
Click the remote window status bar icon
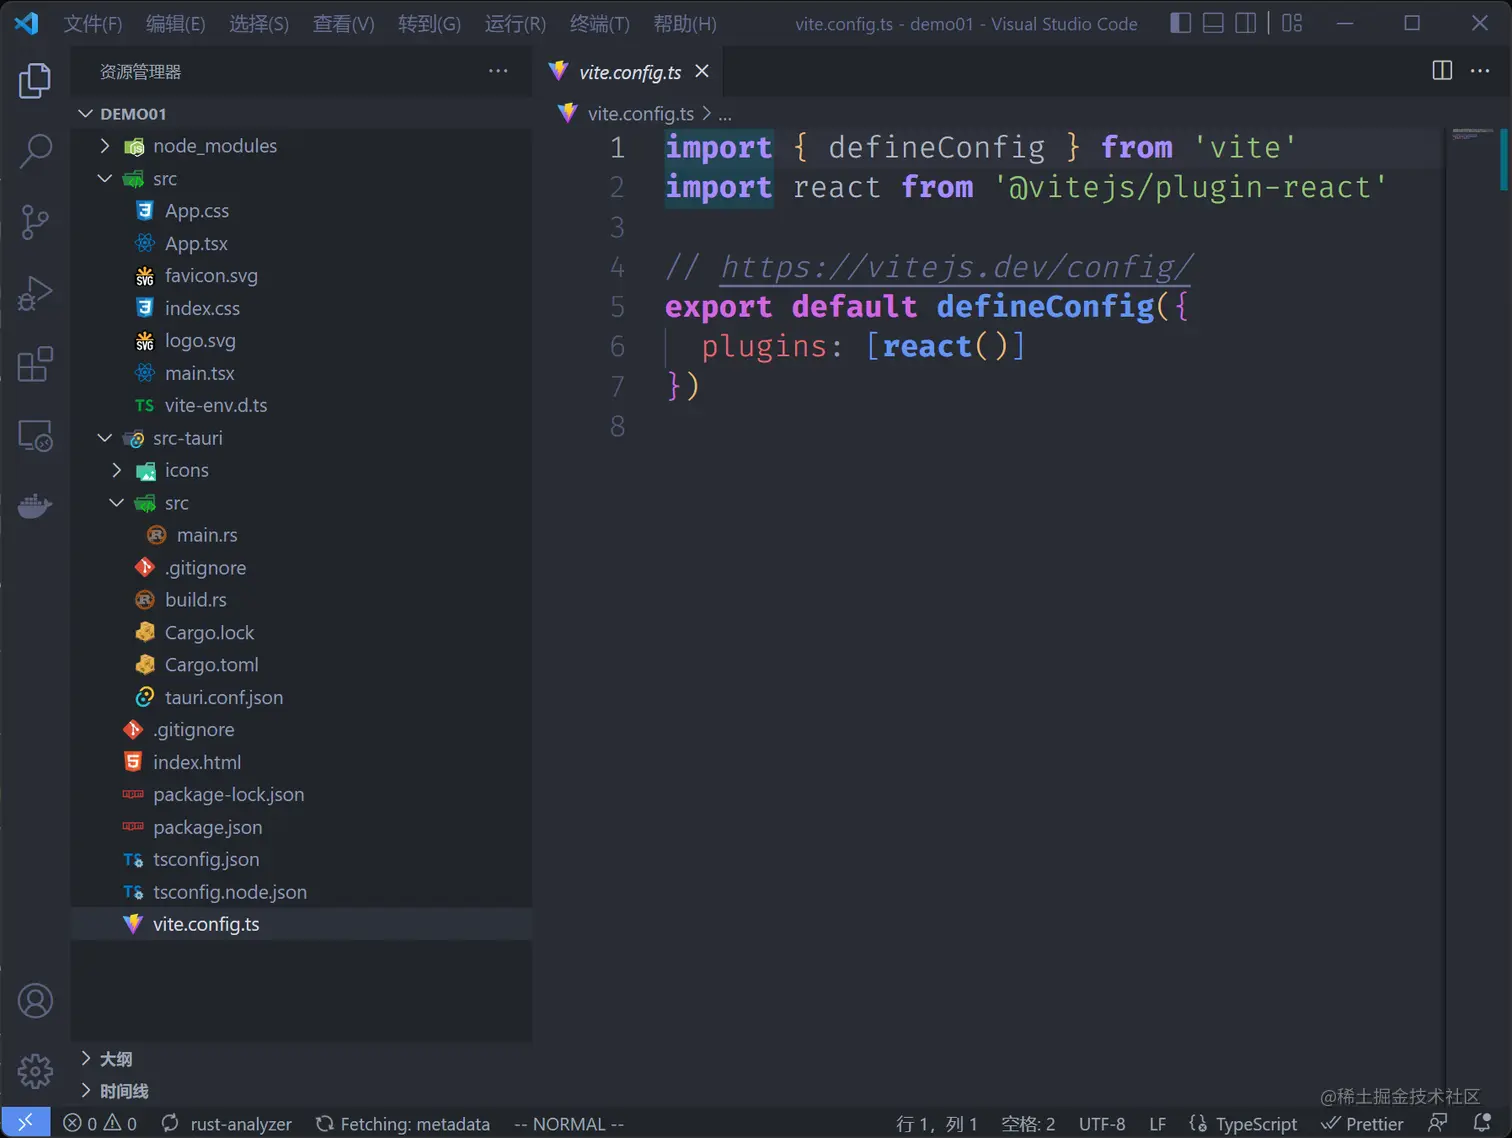click(x=25, y=1123)
